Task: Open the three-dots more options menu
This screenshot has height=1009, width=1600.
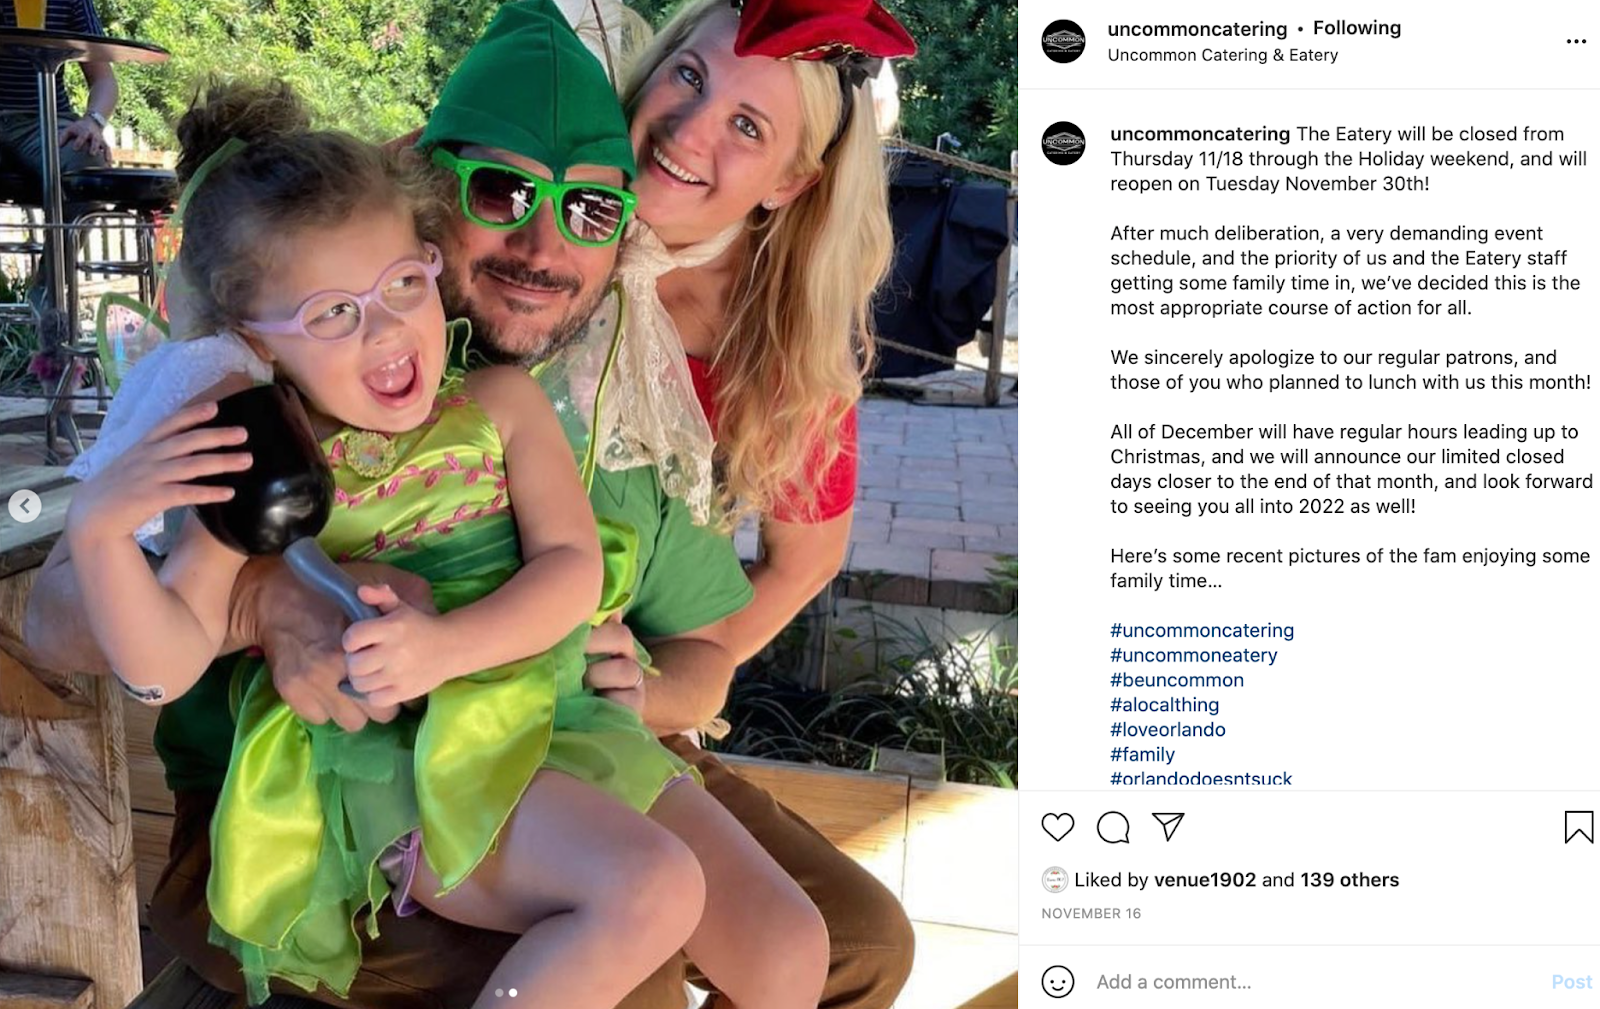Action: 1576,41
